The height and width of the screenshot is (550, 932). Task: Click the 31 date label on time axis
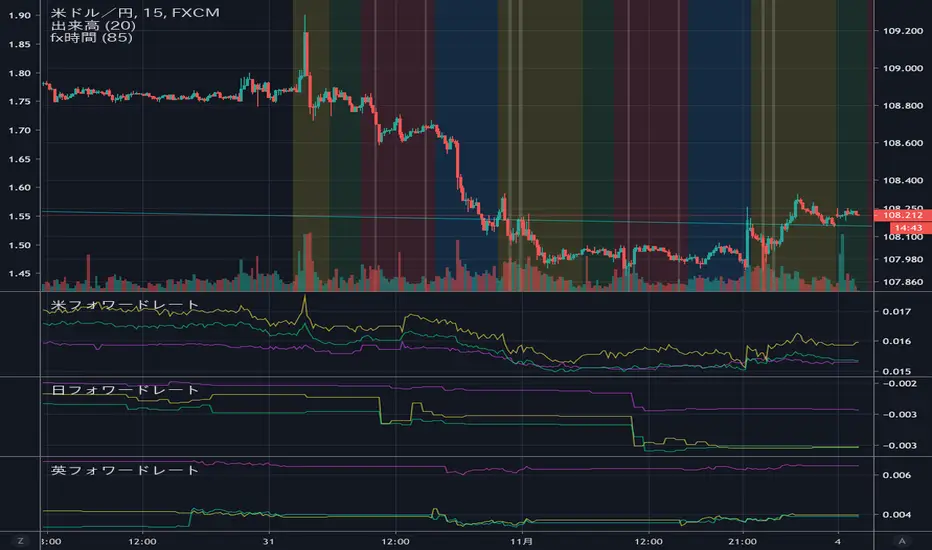point(269,541)
